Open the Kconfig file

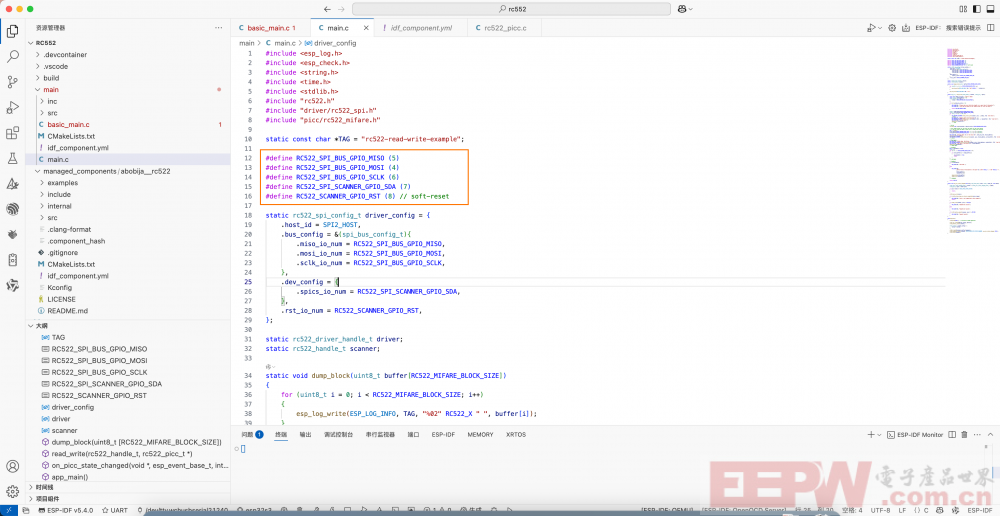(x=59, y=287)
